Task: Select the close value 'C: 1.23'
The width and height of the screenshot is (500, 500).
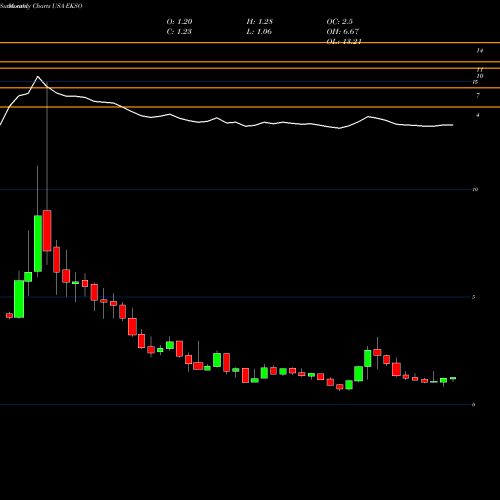Action: click(x=179, y=32)
